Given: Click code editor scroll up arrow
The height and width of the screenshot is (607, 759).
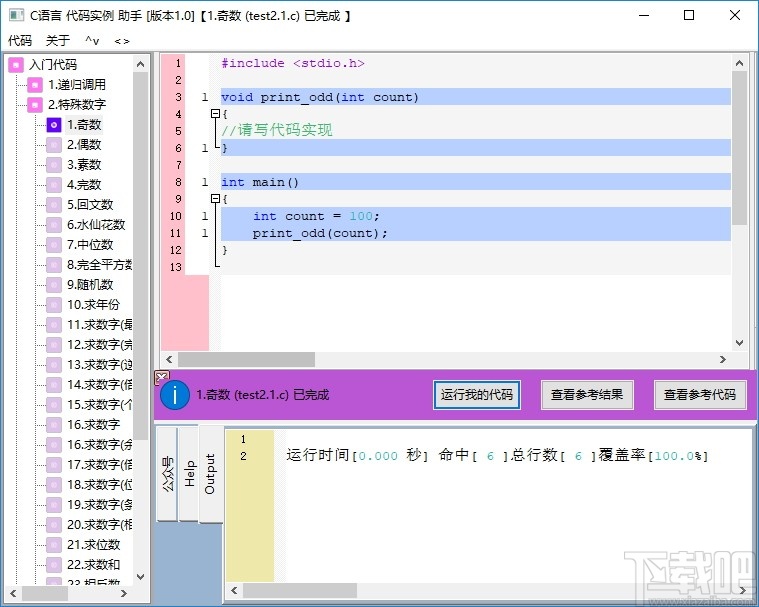Looking at the screenshot, I should tap(739, 63).
